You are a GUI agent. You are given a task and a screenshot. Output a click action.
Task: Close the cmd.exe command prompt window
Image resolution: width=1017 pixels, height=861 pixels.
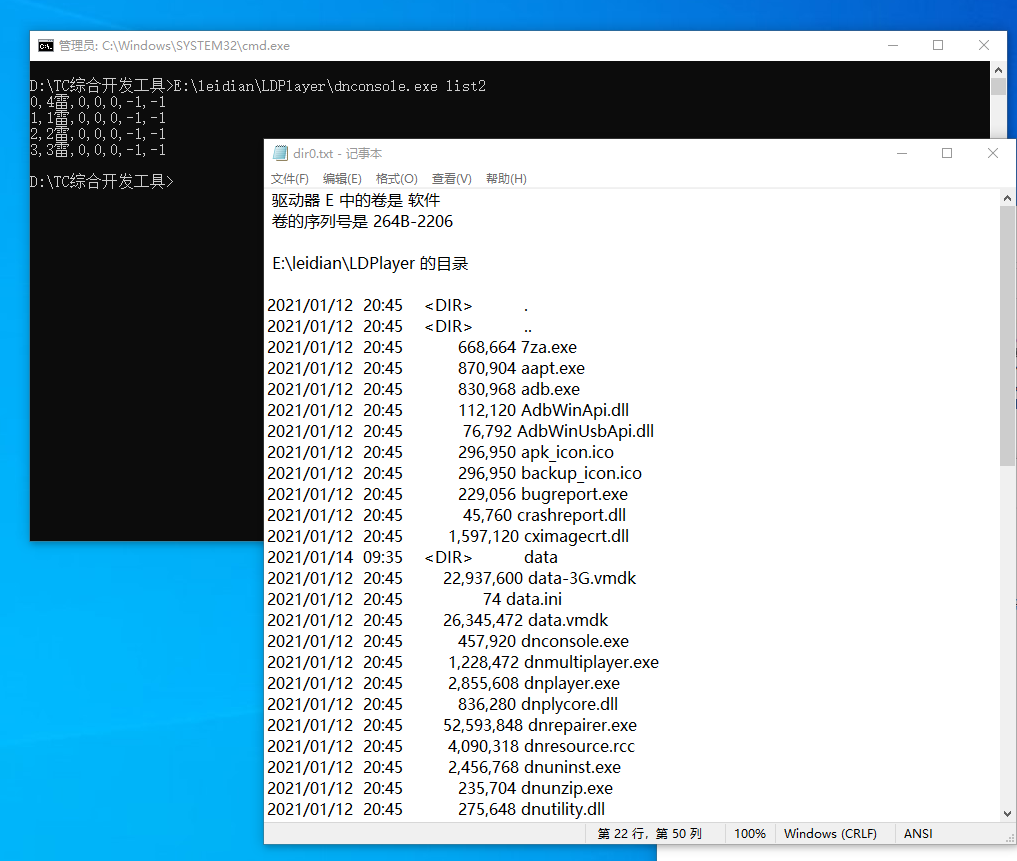[984, 46]
